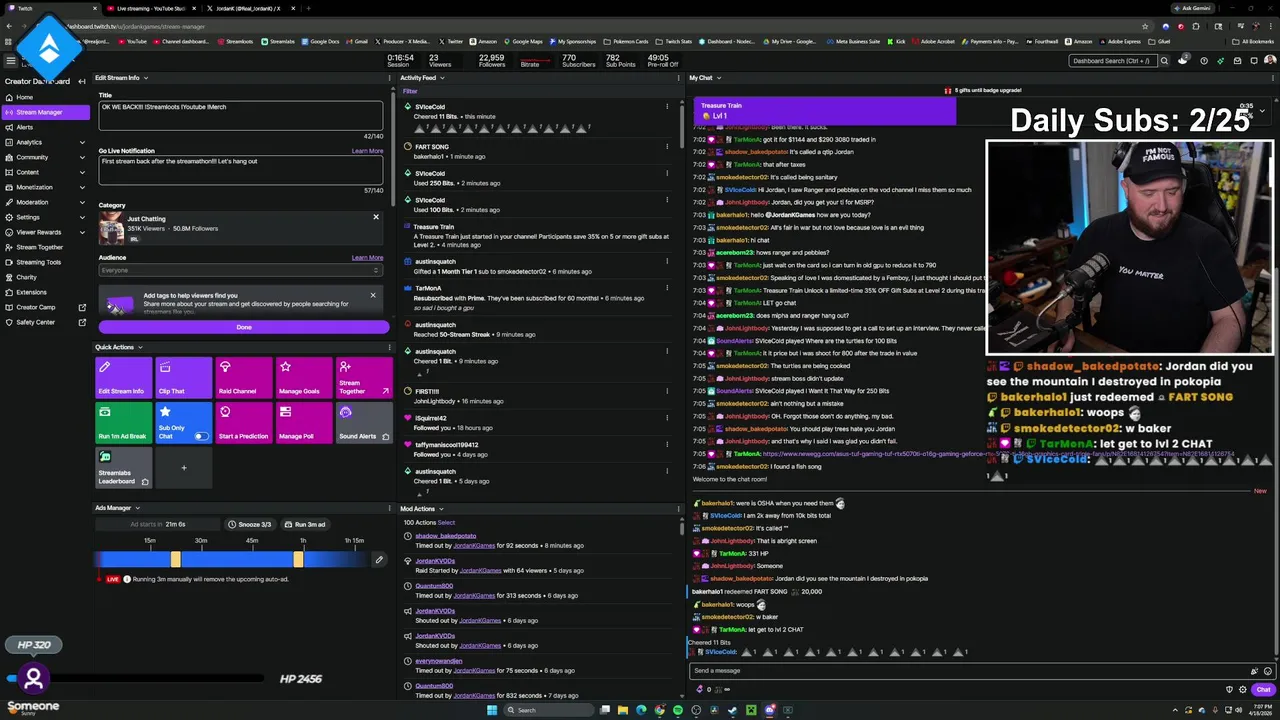Screen dimensions: 1280x720
Task: Click the Streamlabs Leaderboard quick action
Action: [x=122, y=467]
